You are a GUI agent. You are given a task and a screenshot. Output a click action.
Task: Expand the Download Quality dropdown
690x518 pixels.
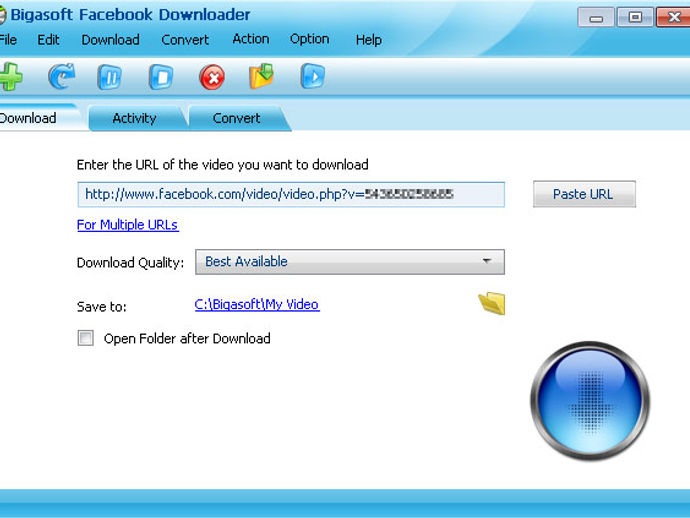click(350, 262)
